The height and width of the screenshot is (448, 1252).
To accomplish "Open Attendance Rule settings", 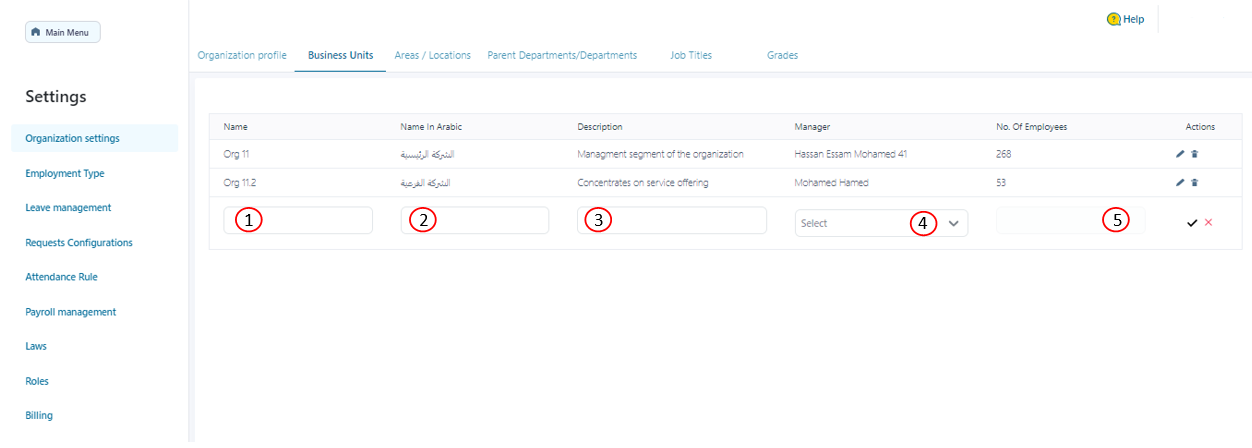I will pyautogui.click(x=61, y=277).
